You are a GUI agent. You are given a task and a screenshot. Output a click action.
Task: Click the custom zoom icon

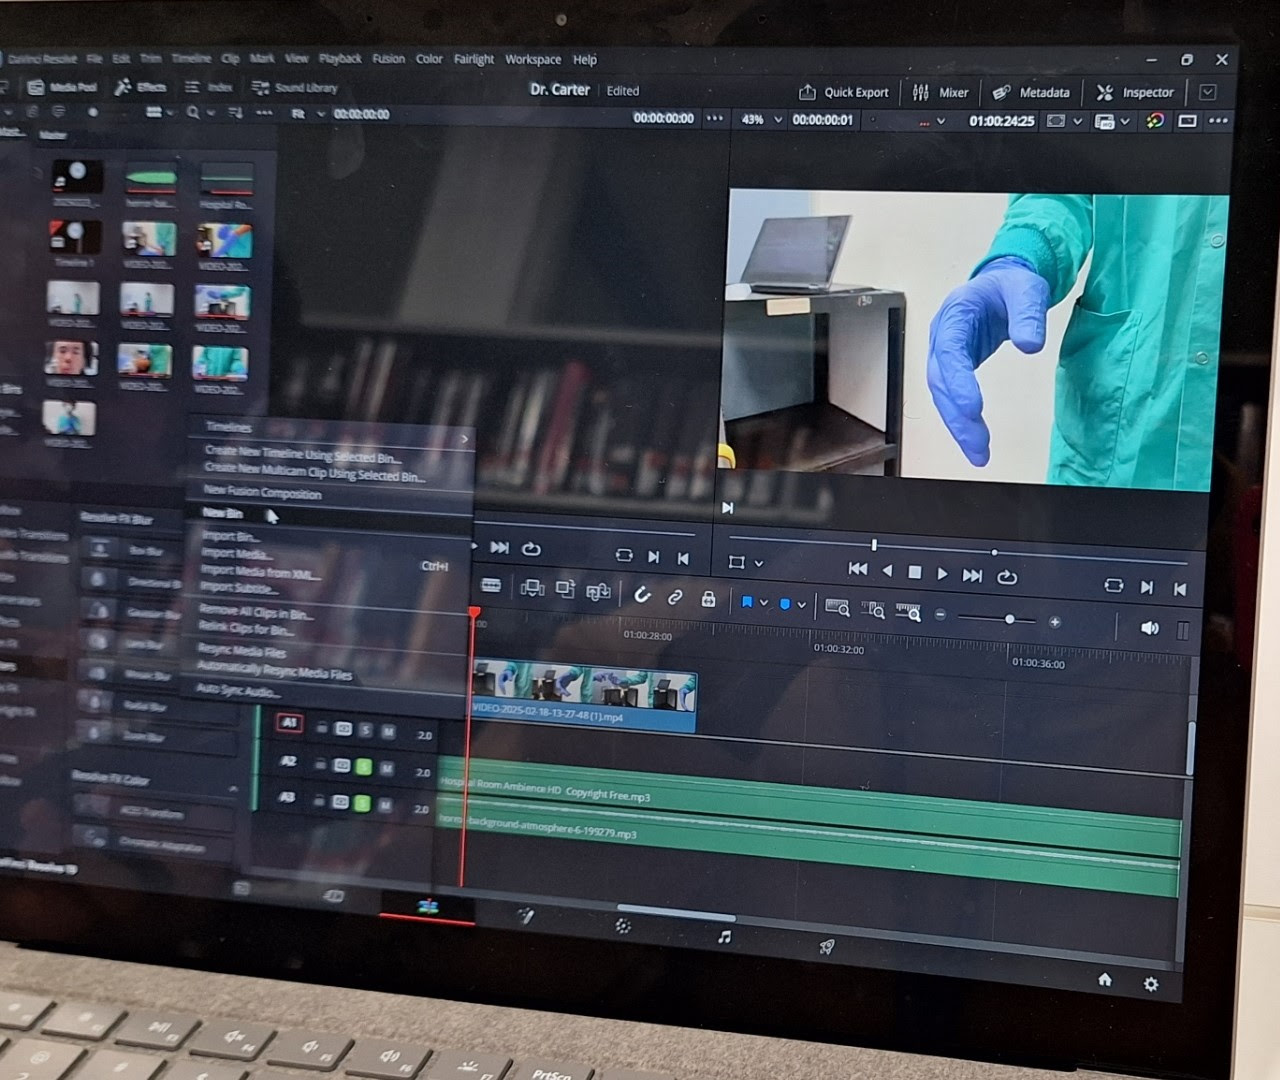[908, 611]
